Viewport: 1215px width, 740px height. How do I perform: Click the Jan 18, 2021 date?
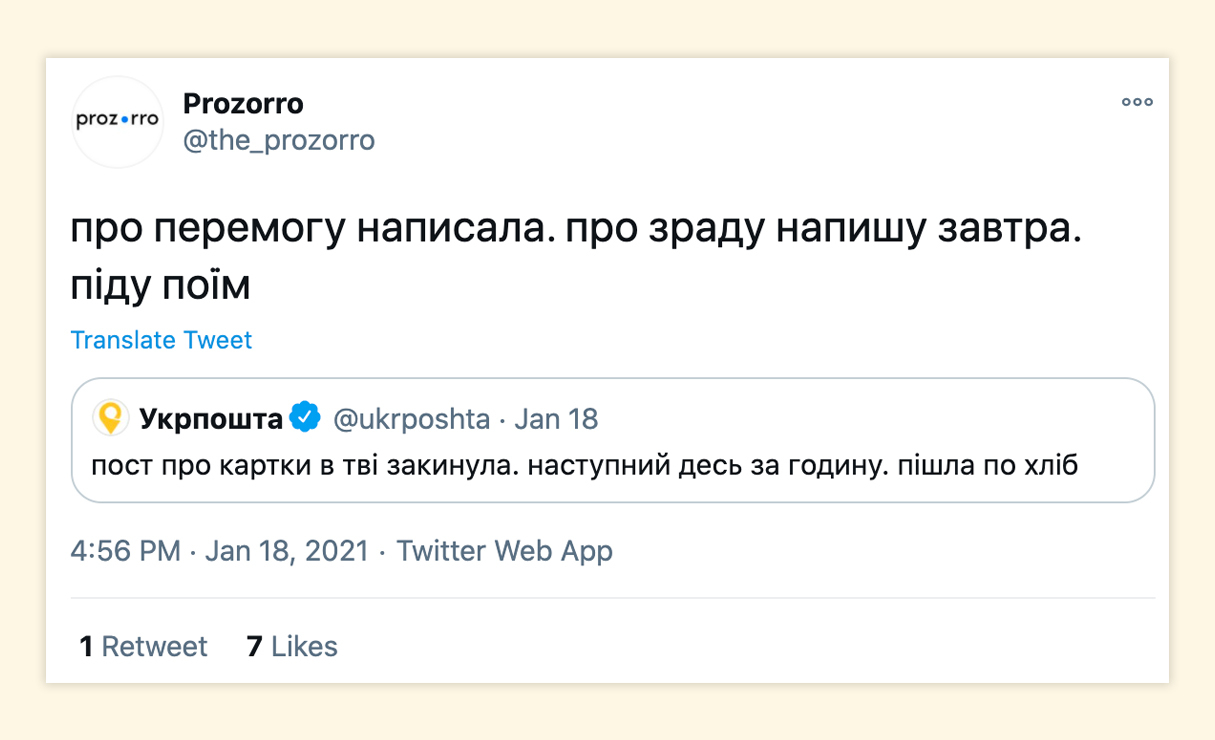coord(287,551)
